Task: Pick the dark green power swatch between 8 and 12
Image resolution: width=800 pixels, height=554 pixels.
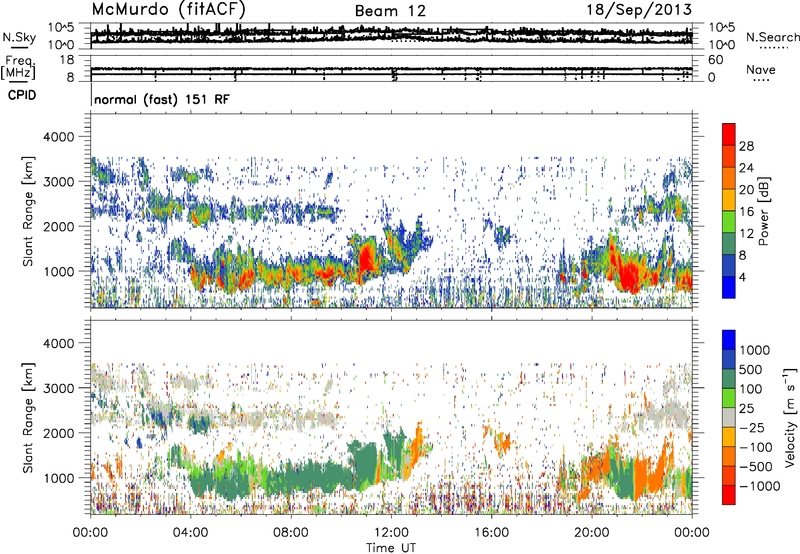Action: (729, 244)
